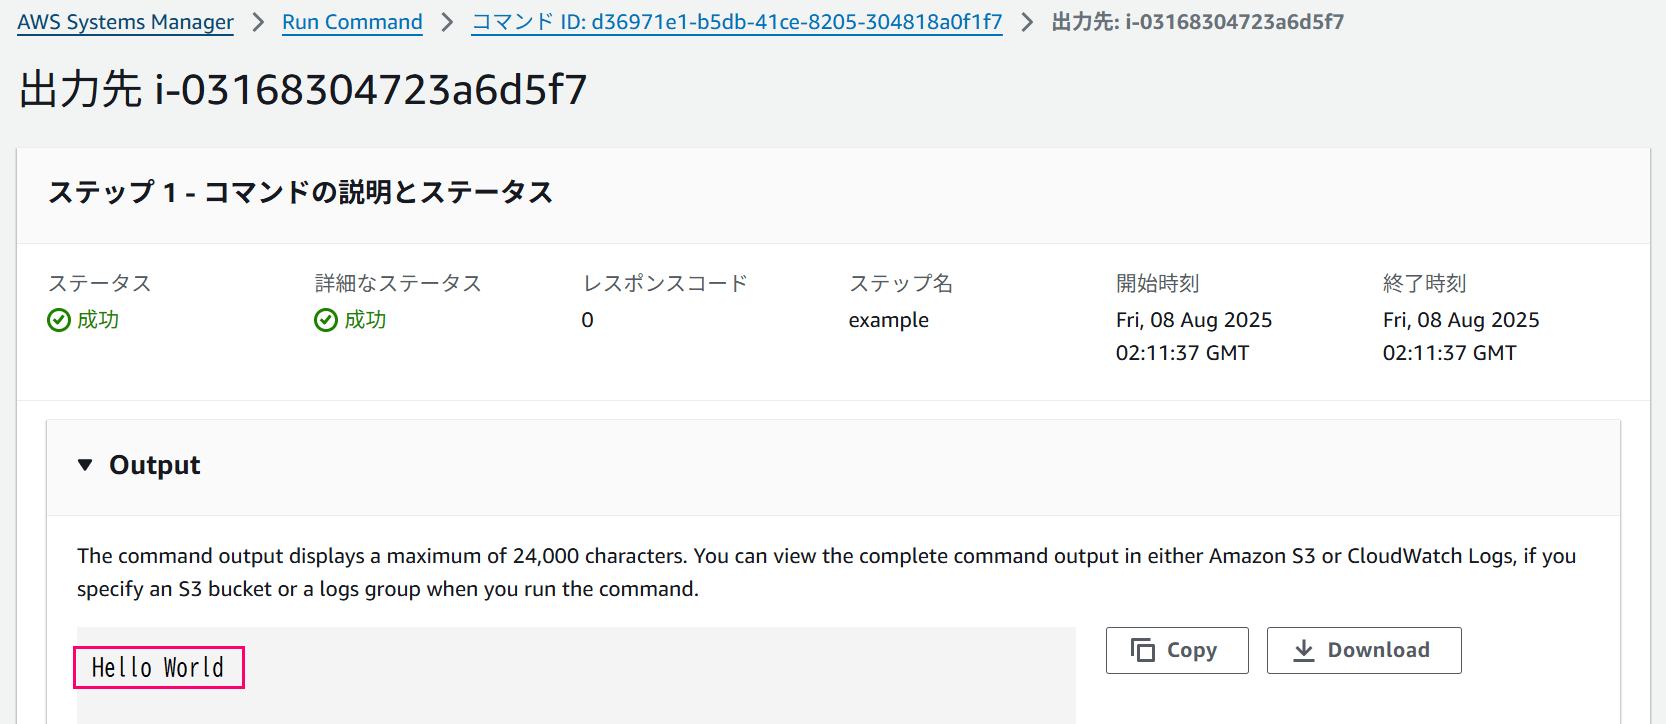Click the success check icon under 詳細なステータス
This screenshot has width=1666, height=724.
point(326,320)
